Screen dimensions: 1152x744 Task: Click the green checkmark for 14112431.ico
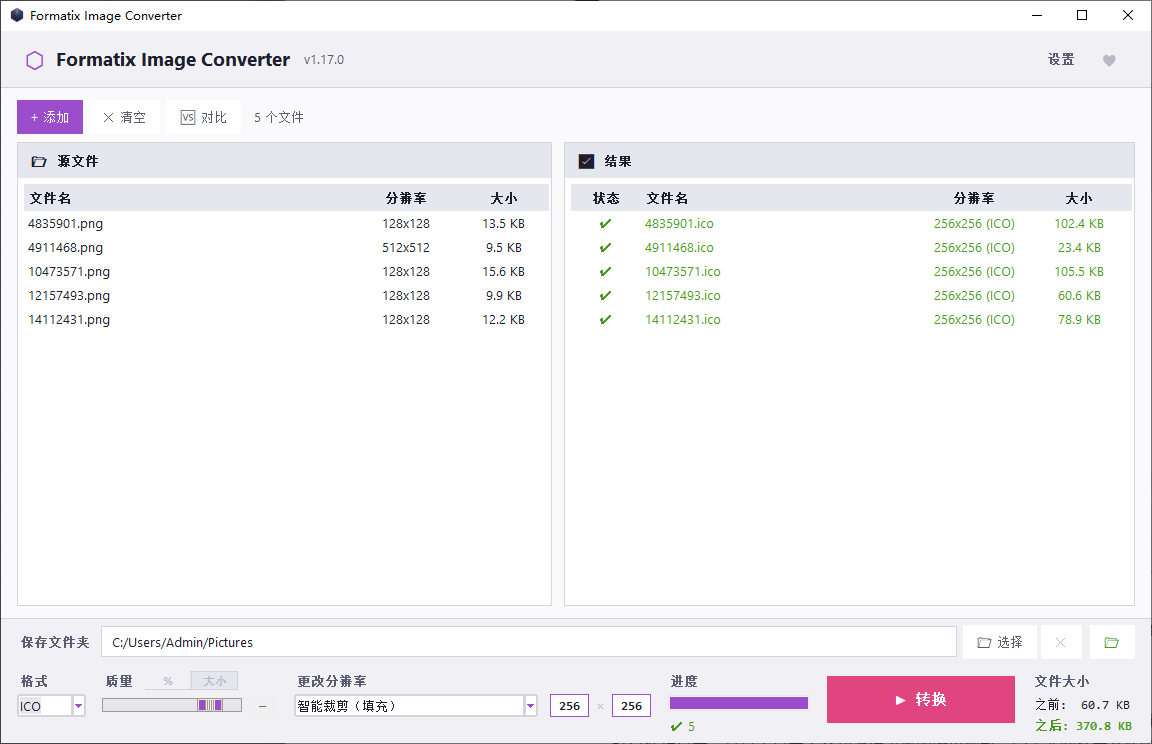tap(605, 320)
